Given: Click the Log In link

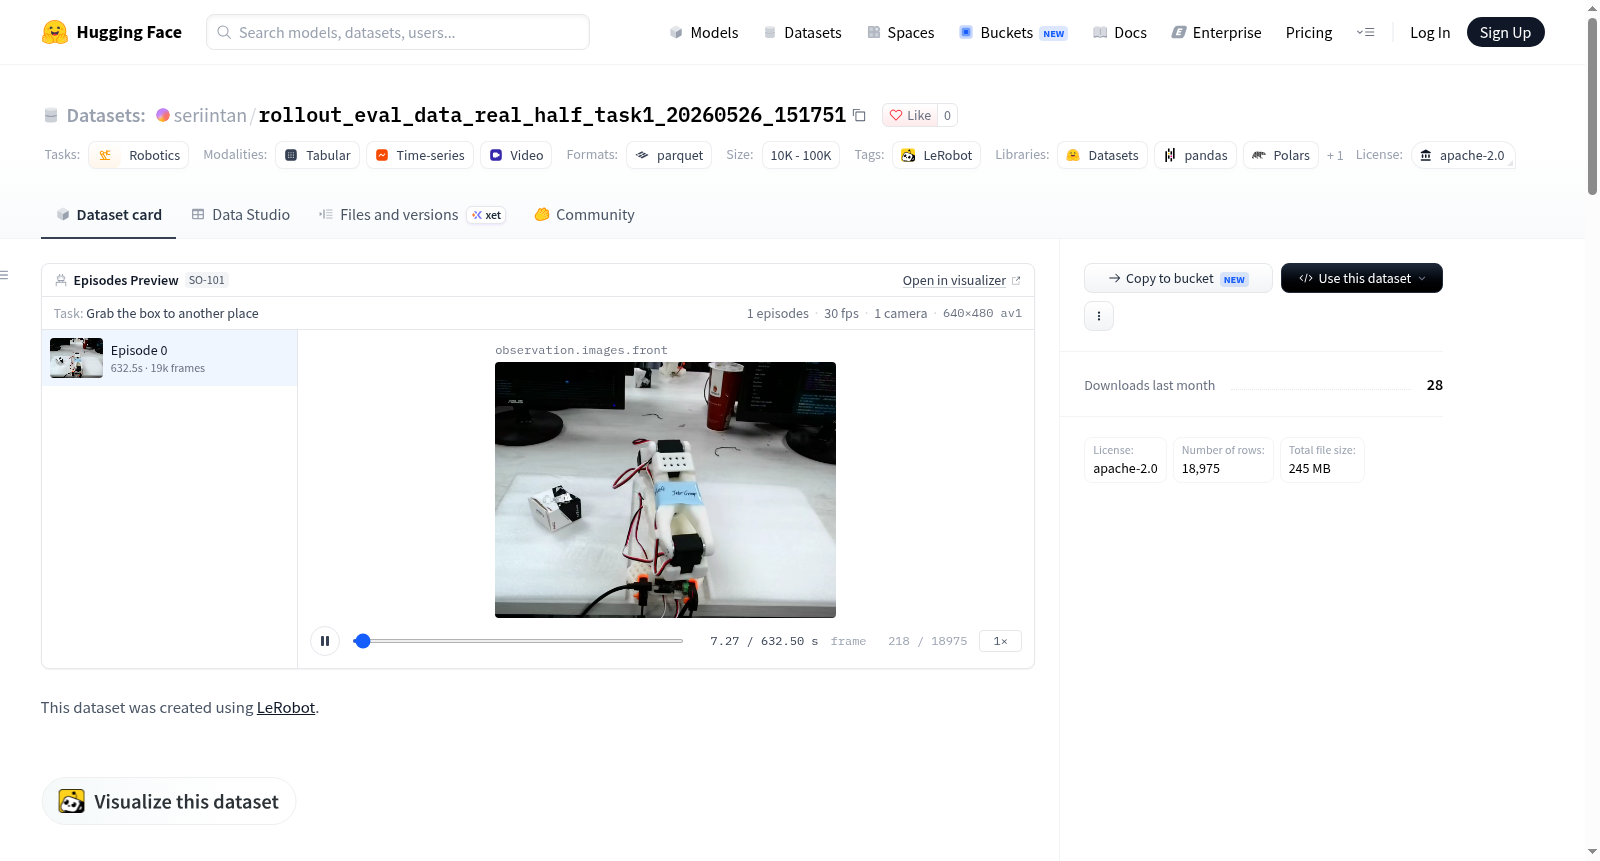Looking at the screenshot, I should coord(1430,33).
